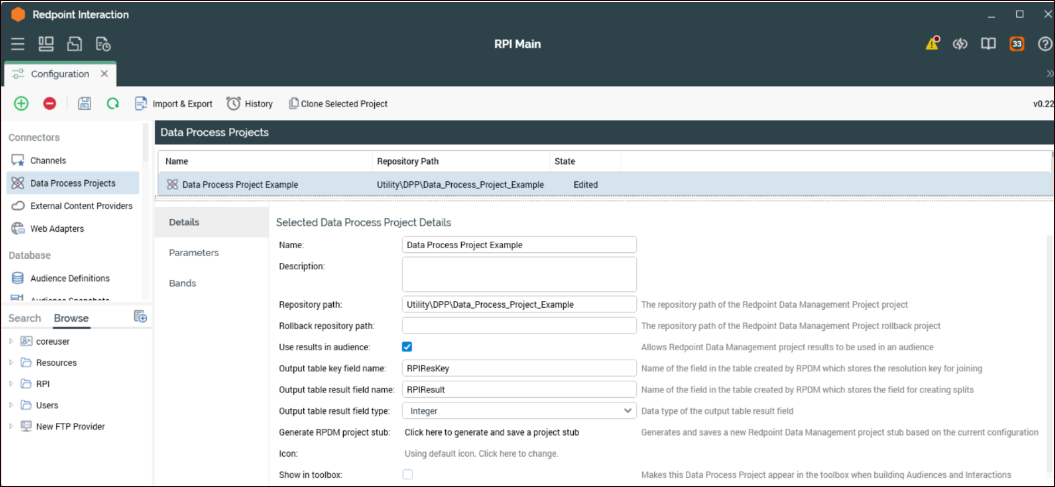Click the Repository path input field
The width and height of the screenshot is (1055, 487).
click(x=519, y=304)
